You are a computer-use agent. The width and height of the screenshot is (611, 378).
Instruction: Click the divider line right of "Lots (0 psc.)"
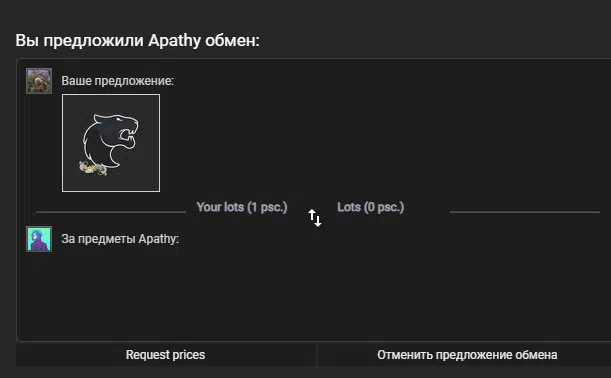click(525, 212)
